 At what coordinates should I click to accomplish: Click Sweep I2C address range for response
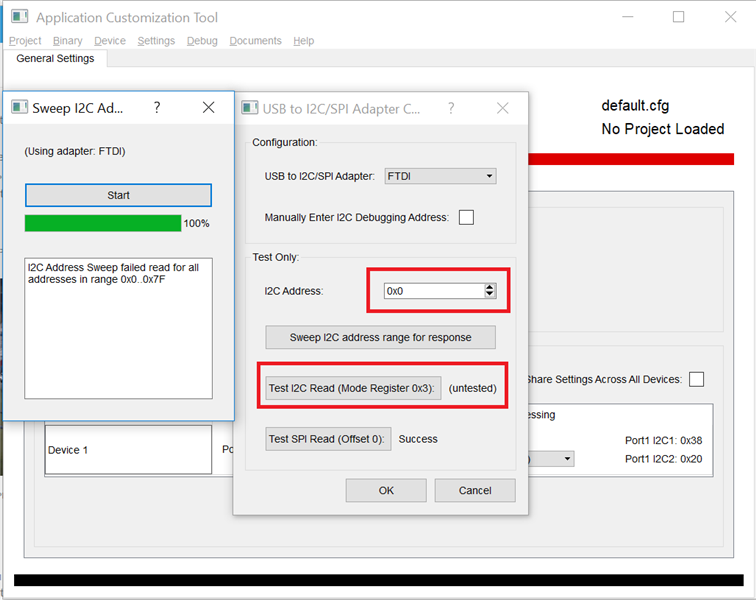[x=380, y=337]
